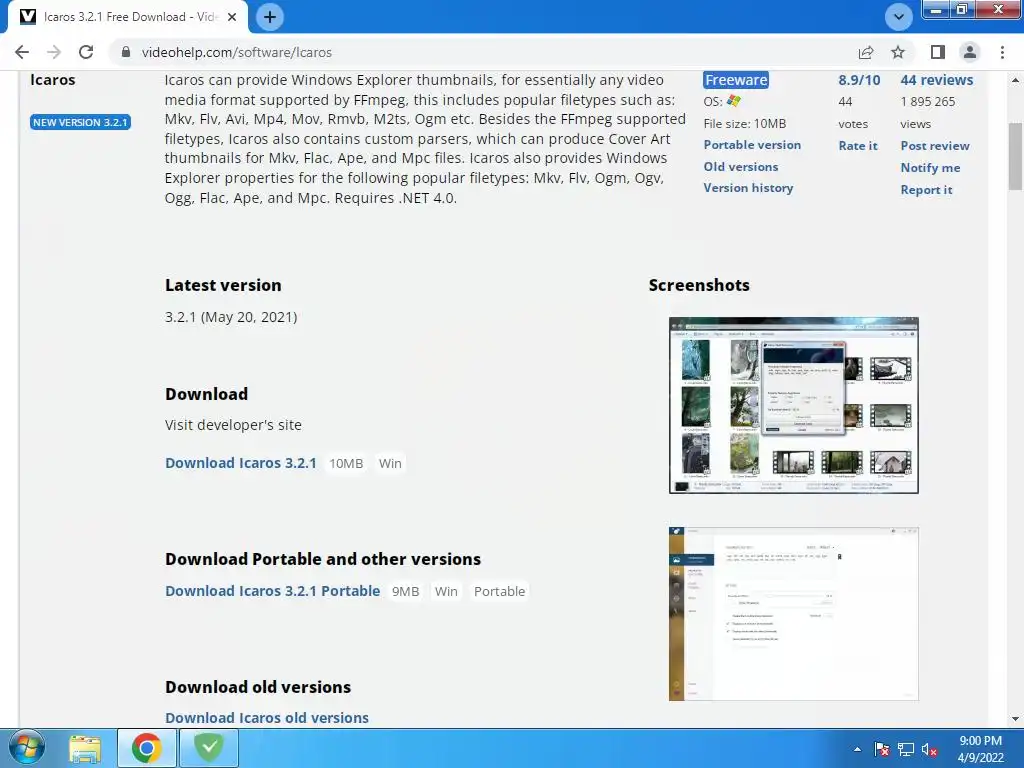Viewport: 1024px width, 768px height.
Task: Open the browser side panel
Action: [x=937, y=52]
